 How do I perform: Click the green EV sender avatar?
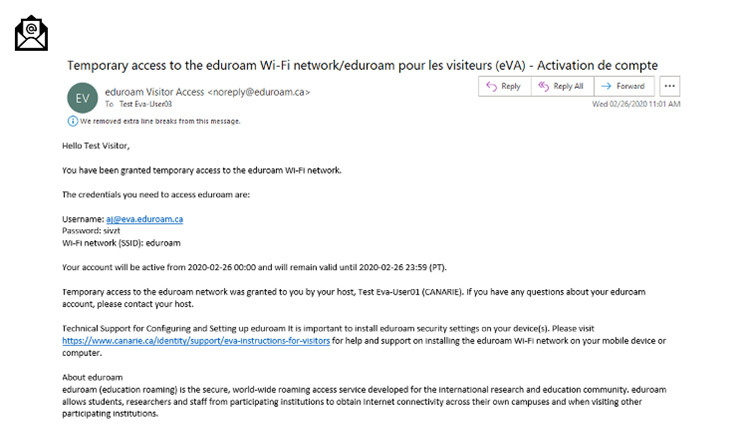pyautogui.click(x=81, y=97)
